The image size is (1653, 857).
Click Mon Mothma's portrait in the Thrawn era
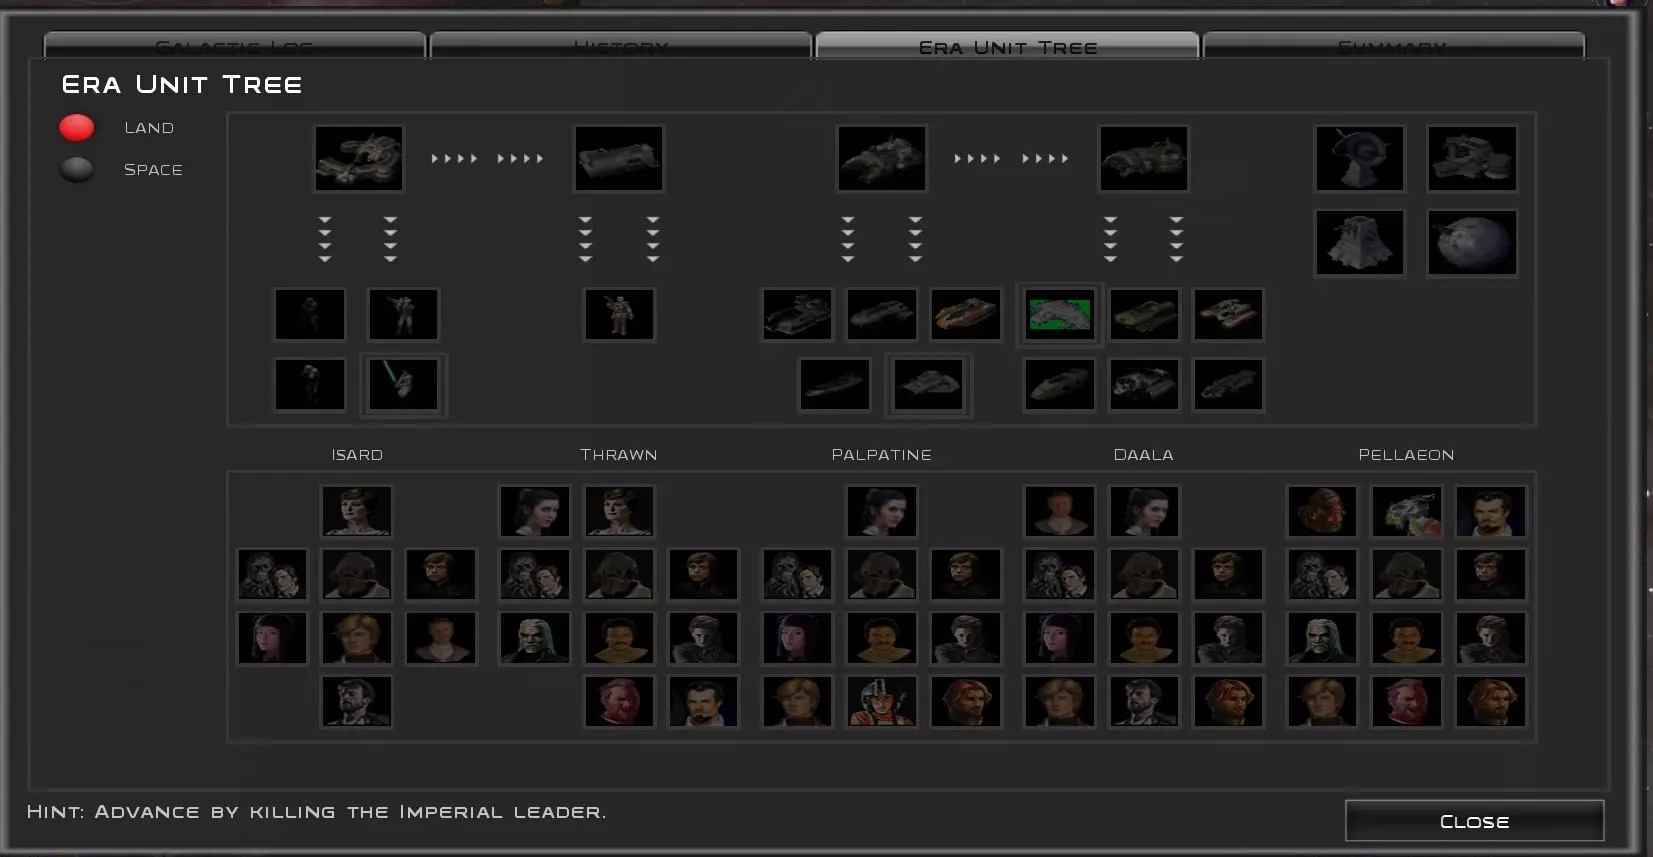coord(619,511)
